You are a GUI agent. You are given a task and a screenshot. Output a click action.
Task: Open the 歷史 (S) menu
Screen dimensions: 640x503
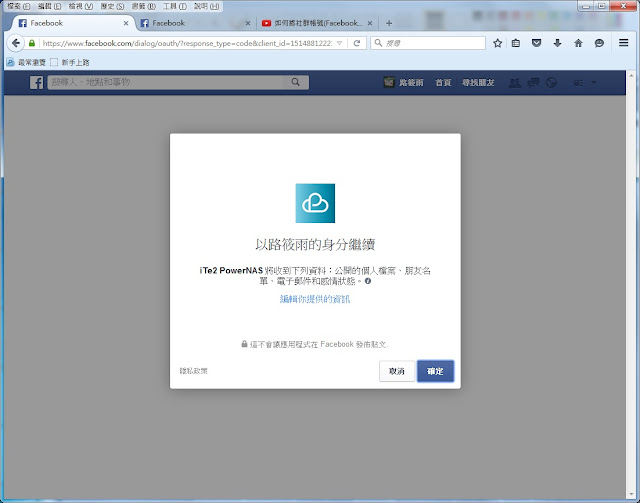tap(112, 6)
